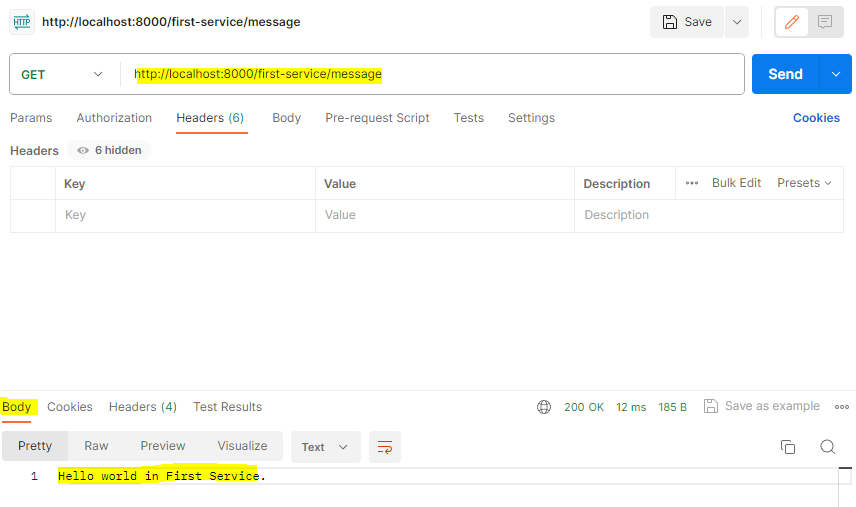Click the 200 OK status

point(584,407)
